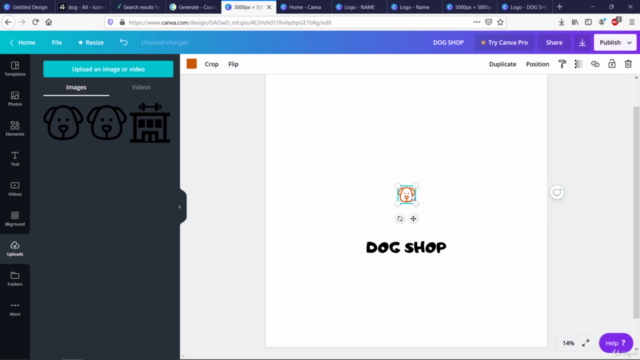Click the link chain icon
Screen dimensions: 640x360
pos(595,64)
